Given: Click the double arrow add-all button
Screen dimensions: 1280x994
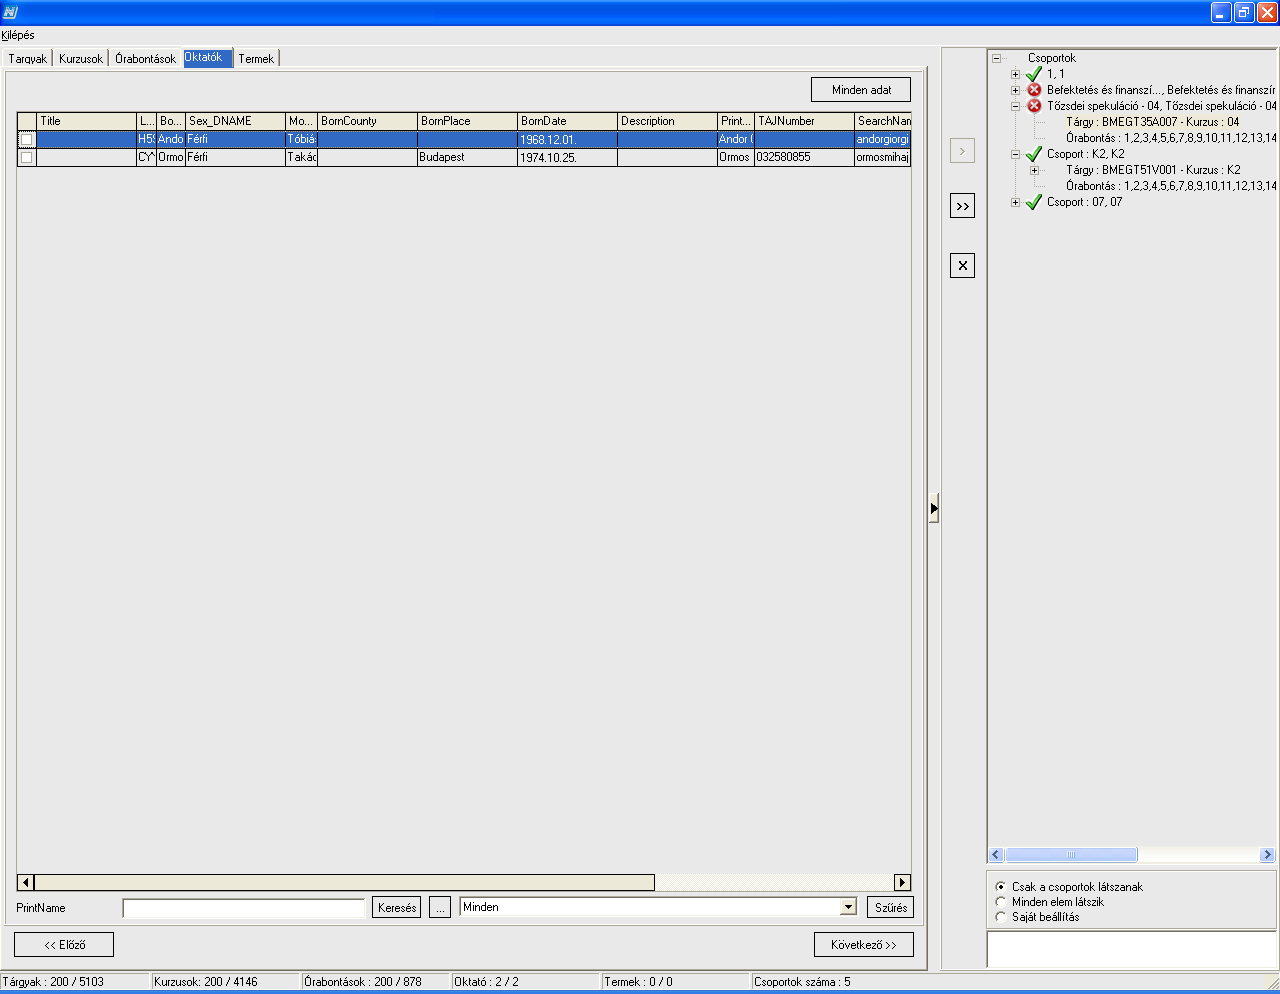Looking at the screenshot, I should point(962,205).
